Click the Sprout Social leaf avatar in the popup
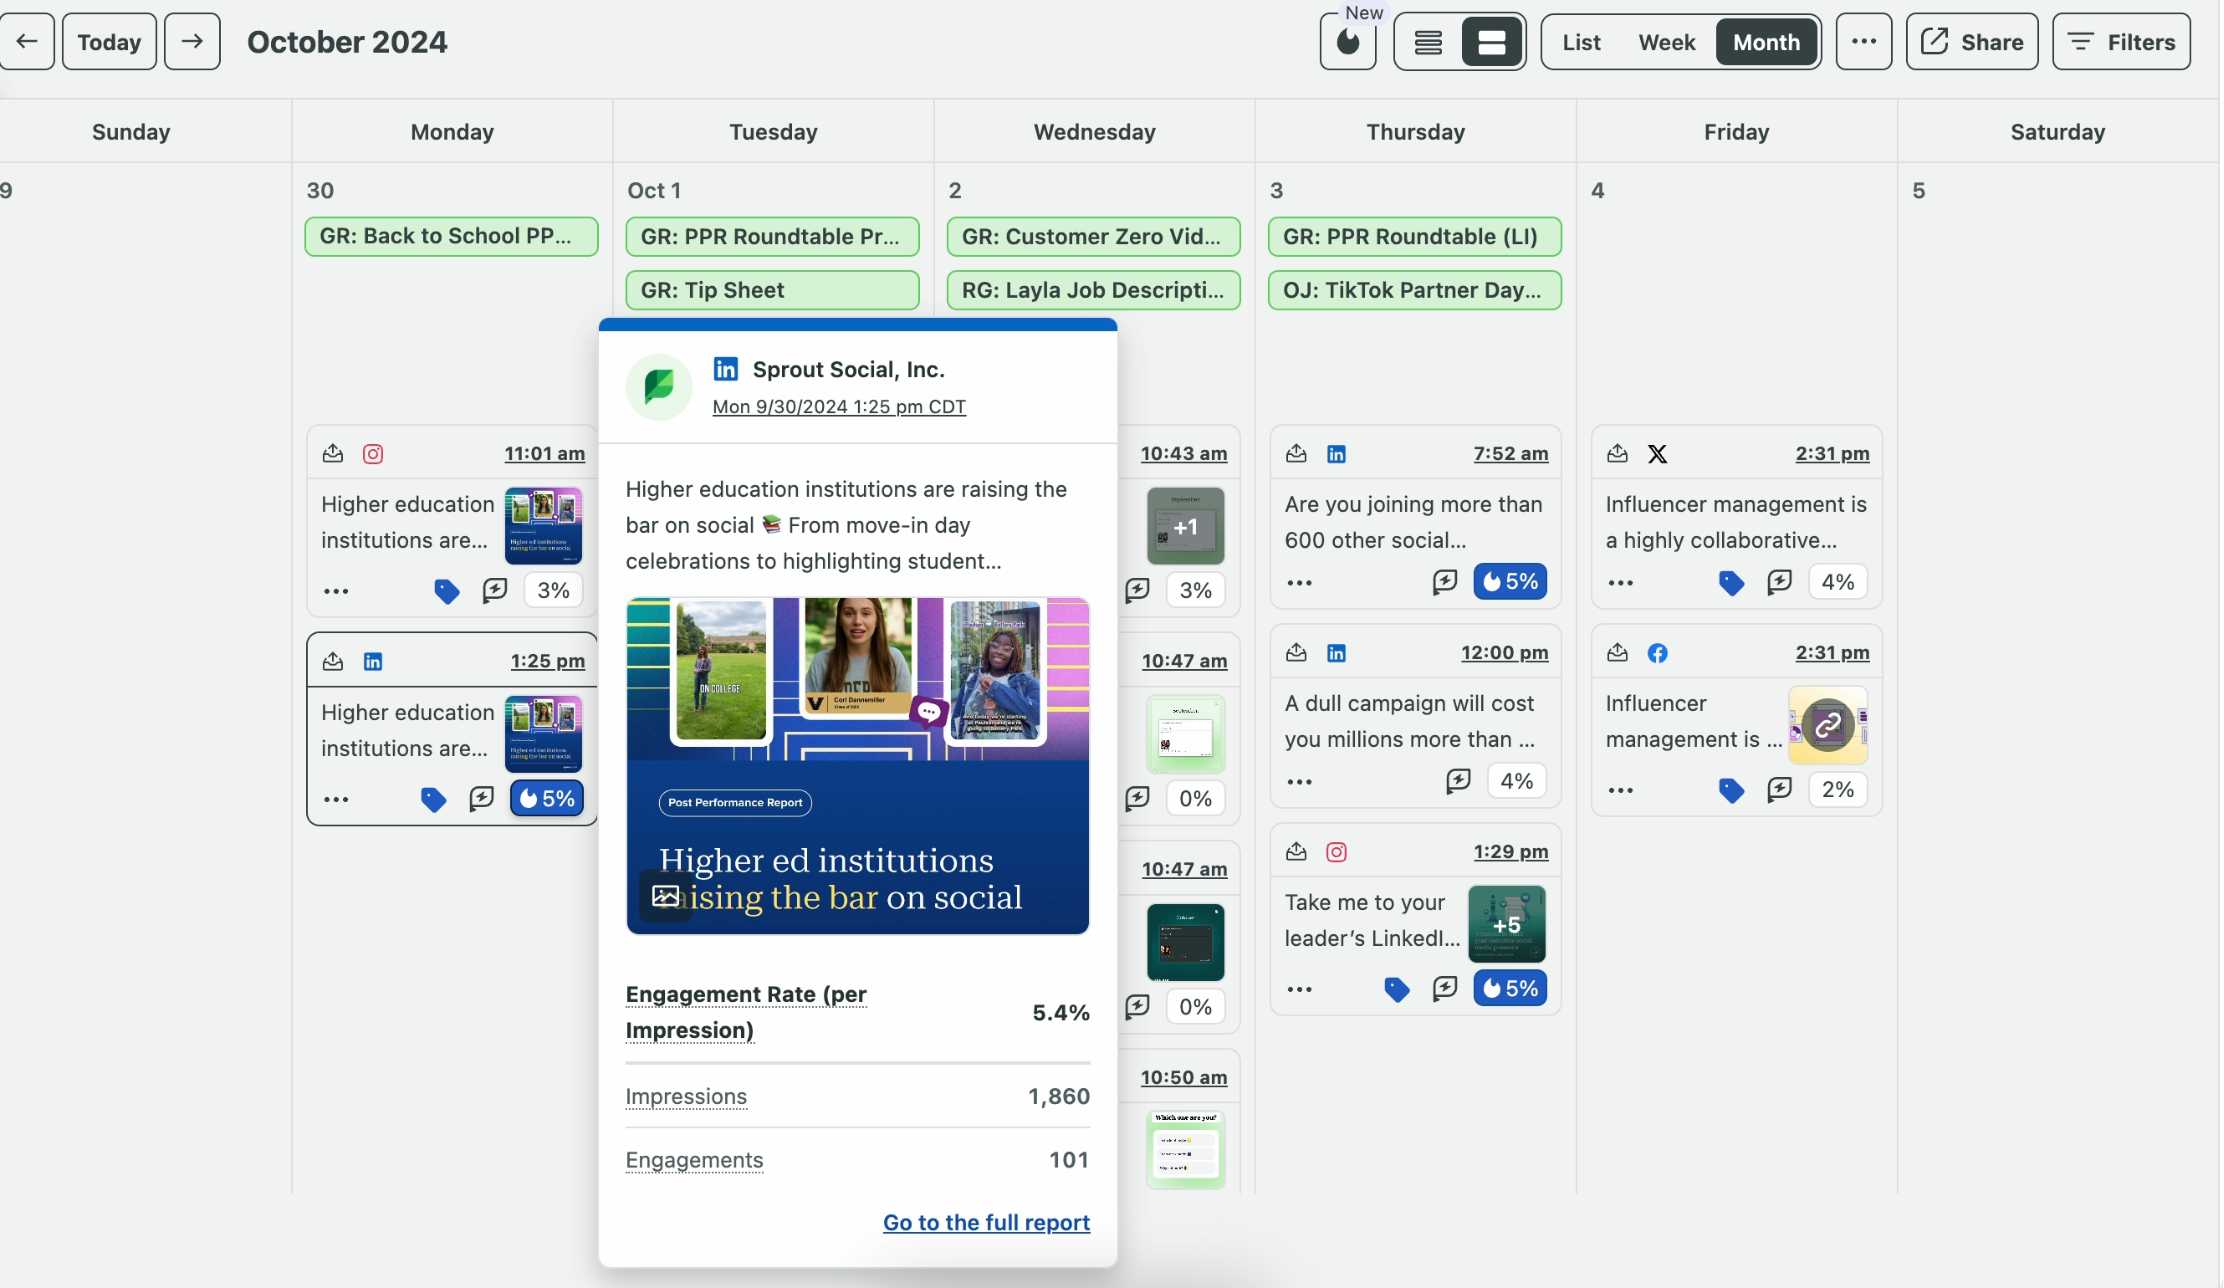Screen dimensions: 2224x1288 click(659, 386)
